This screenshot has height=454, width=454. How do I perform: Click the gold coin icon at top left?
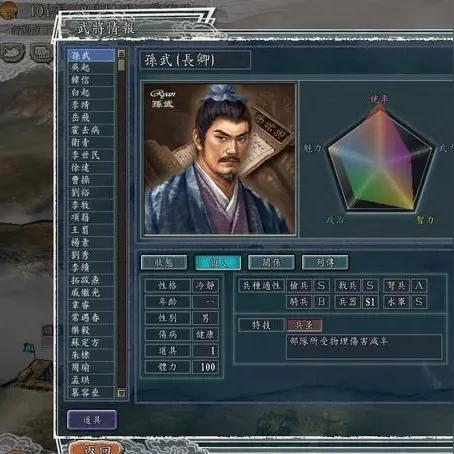[9, 10]
